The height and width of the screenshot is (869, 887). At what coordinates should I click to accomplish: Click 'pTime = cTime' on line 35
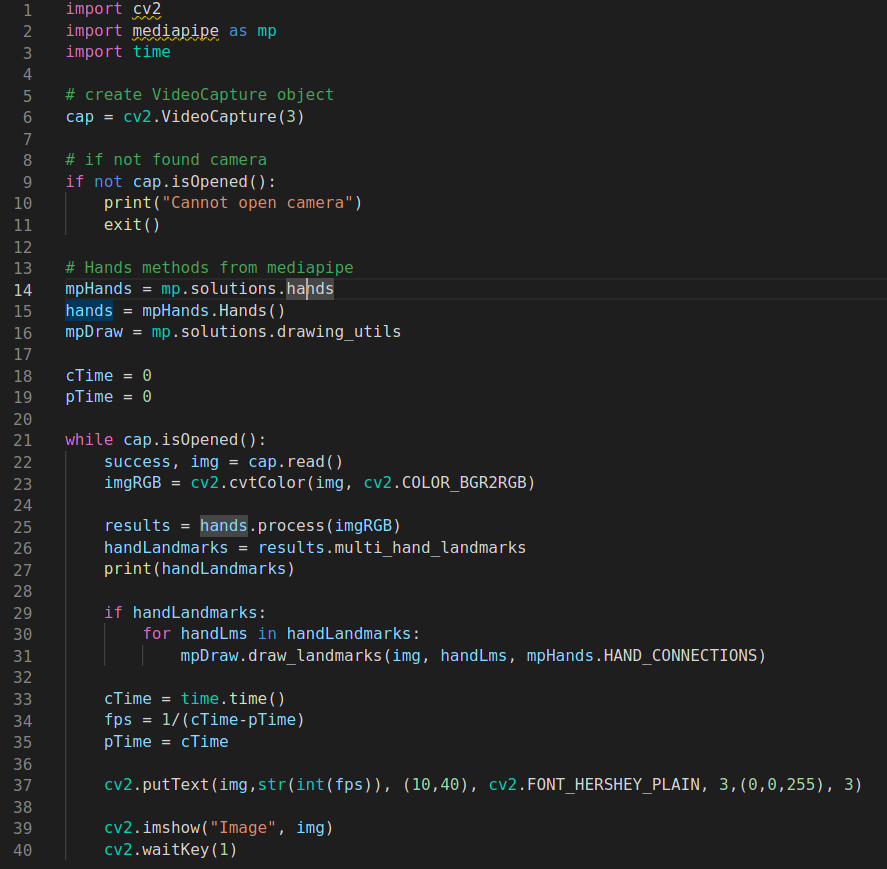point(166,742)
